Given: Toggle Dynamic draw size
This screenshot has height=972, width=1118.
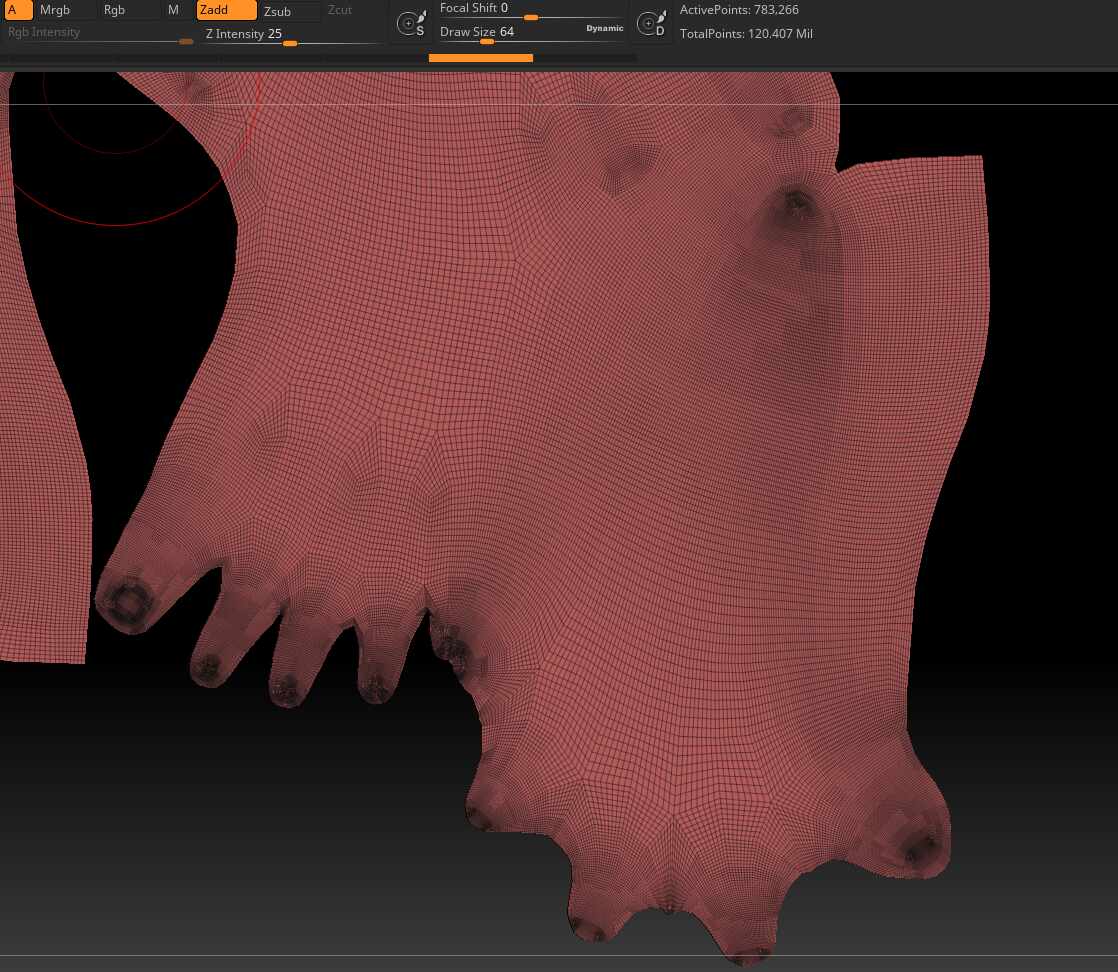Looking at the screenshot, I should pos(605,29).
